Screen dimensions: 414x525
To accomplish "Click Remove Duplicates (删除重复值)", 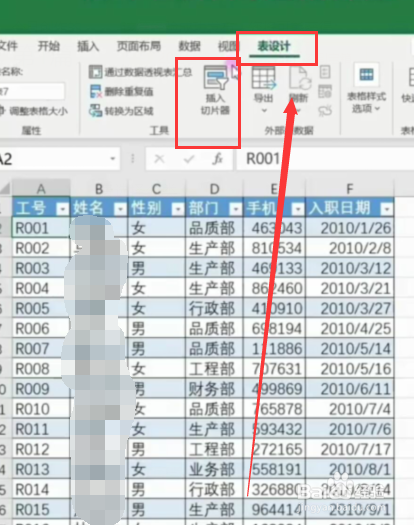I will (x=121, y=91).
